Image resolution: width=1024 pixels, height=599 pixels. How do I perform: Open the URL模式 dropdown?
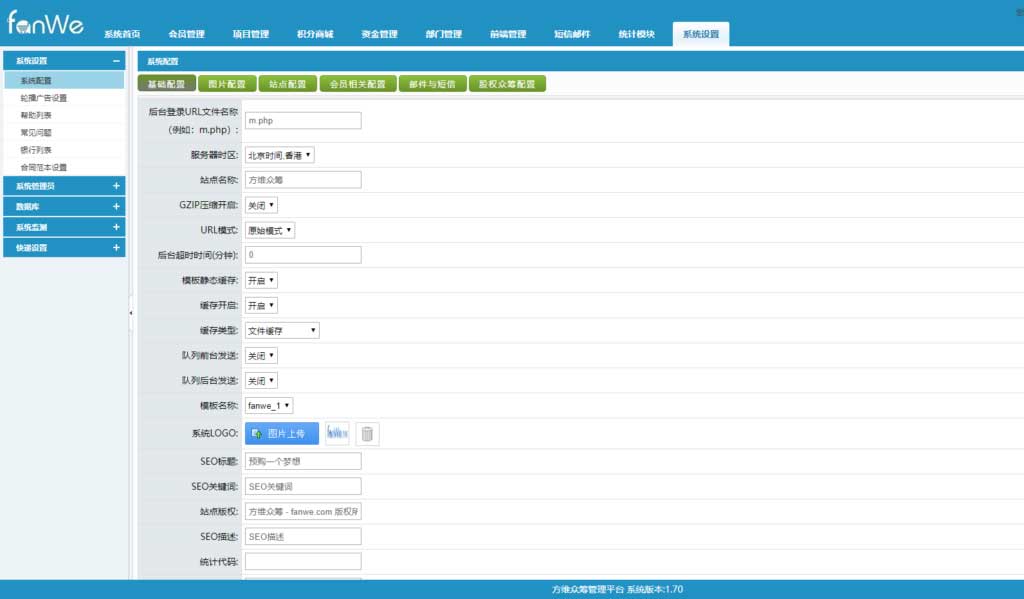coord(270,231)
